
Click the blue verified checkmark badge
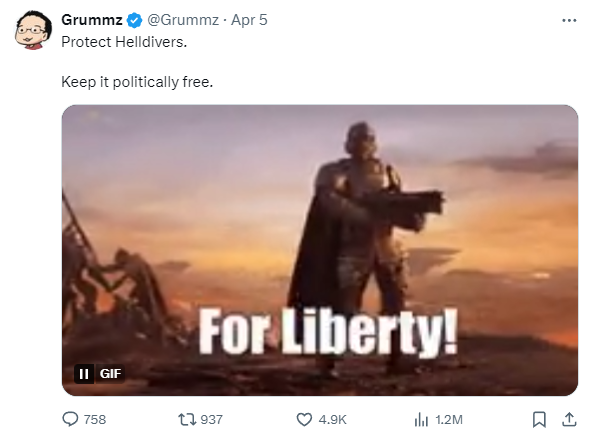(134, 20)
